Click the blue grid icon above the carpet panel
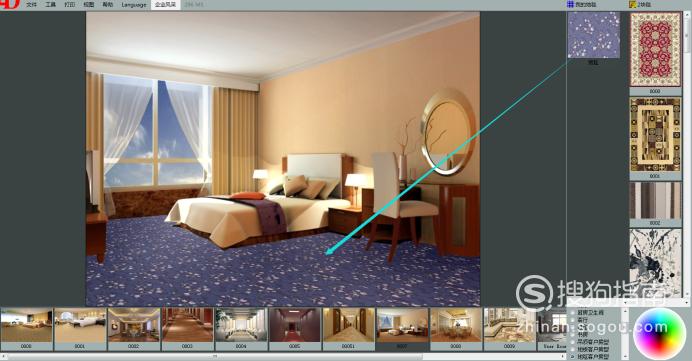Viewport: 692px width, 361px height. click(x=570, y=4)
